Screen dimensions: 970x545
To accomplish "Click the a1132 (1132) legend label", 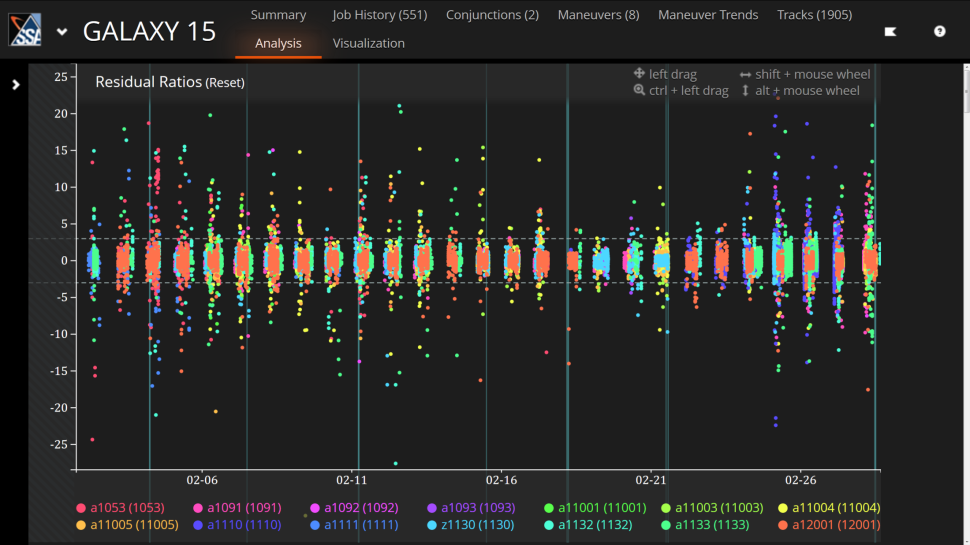I will [595, 525].
